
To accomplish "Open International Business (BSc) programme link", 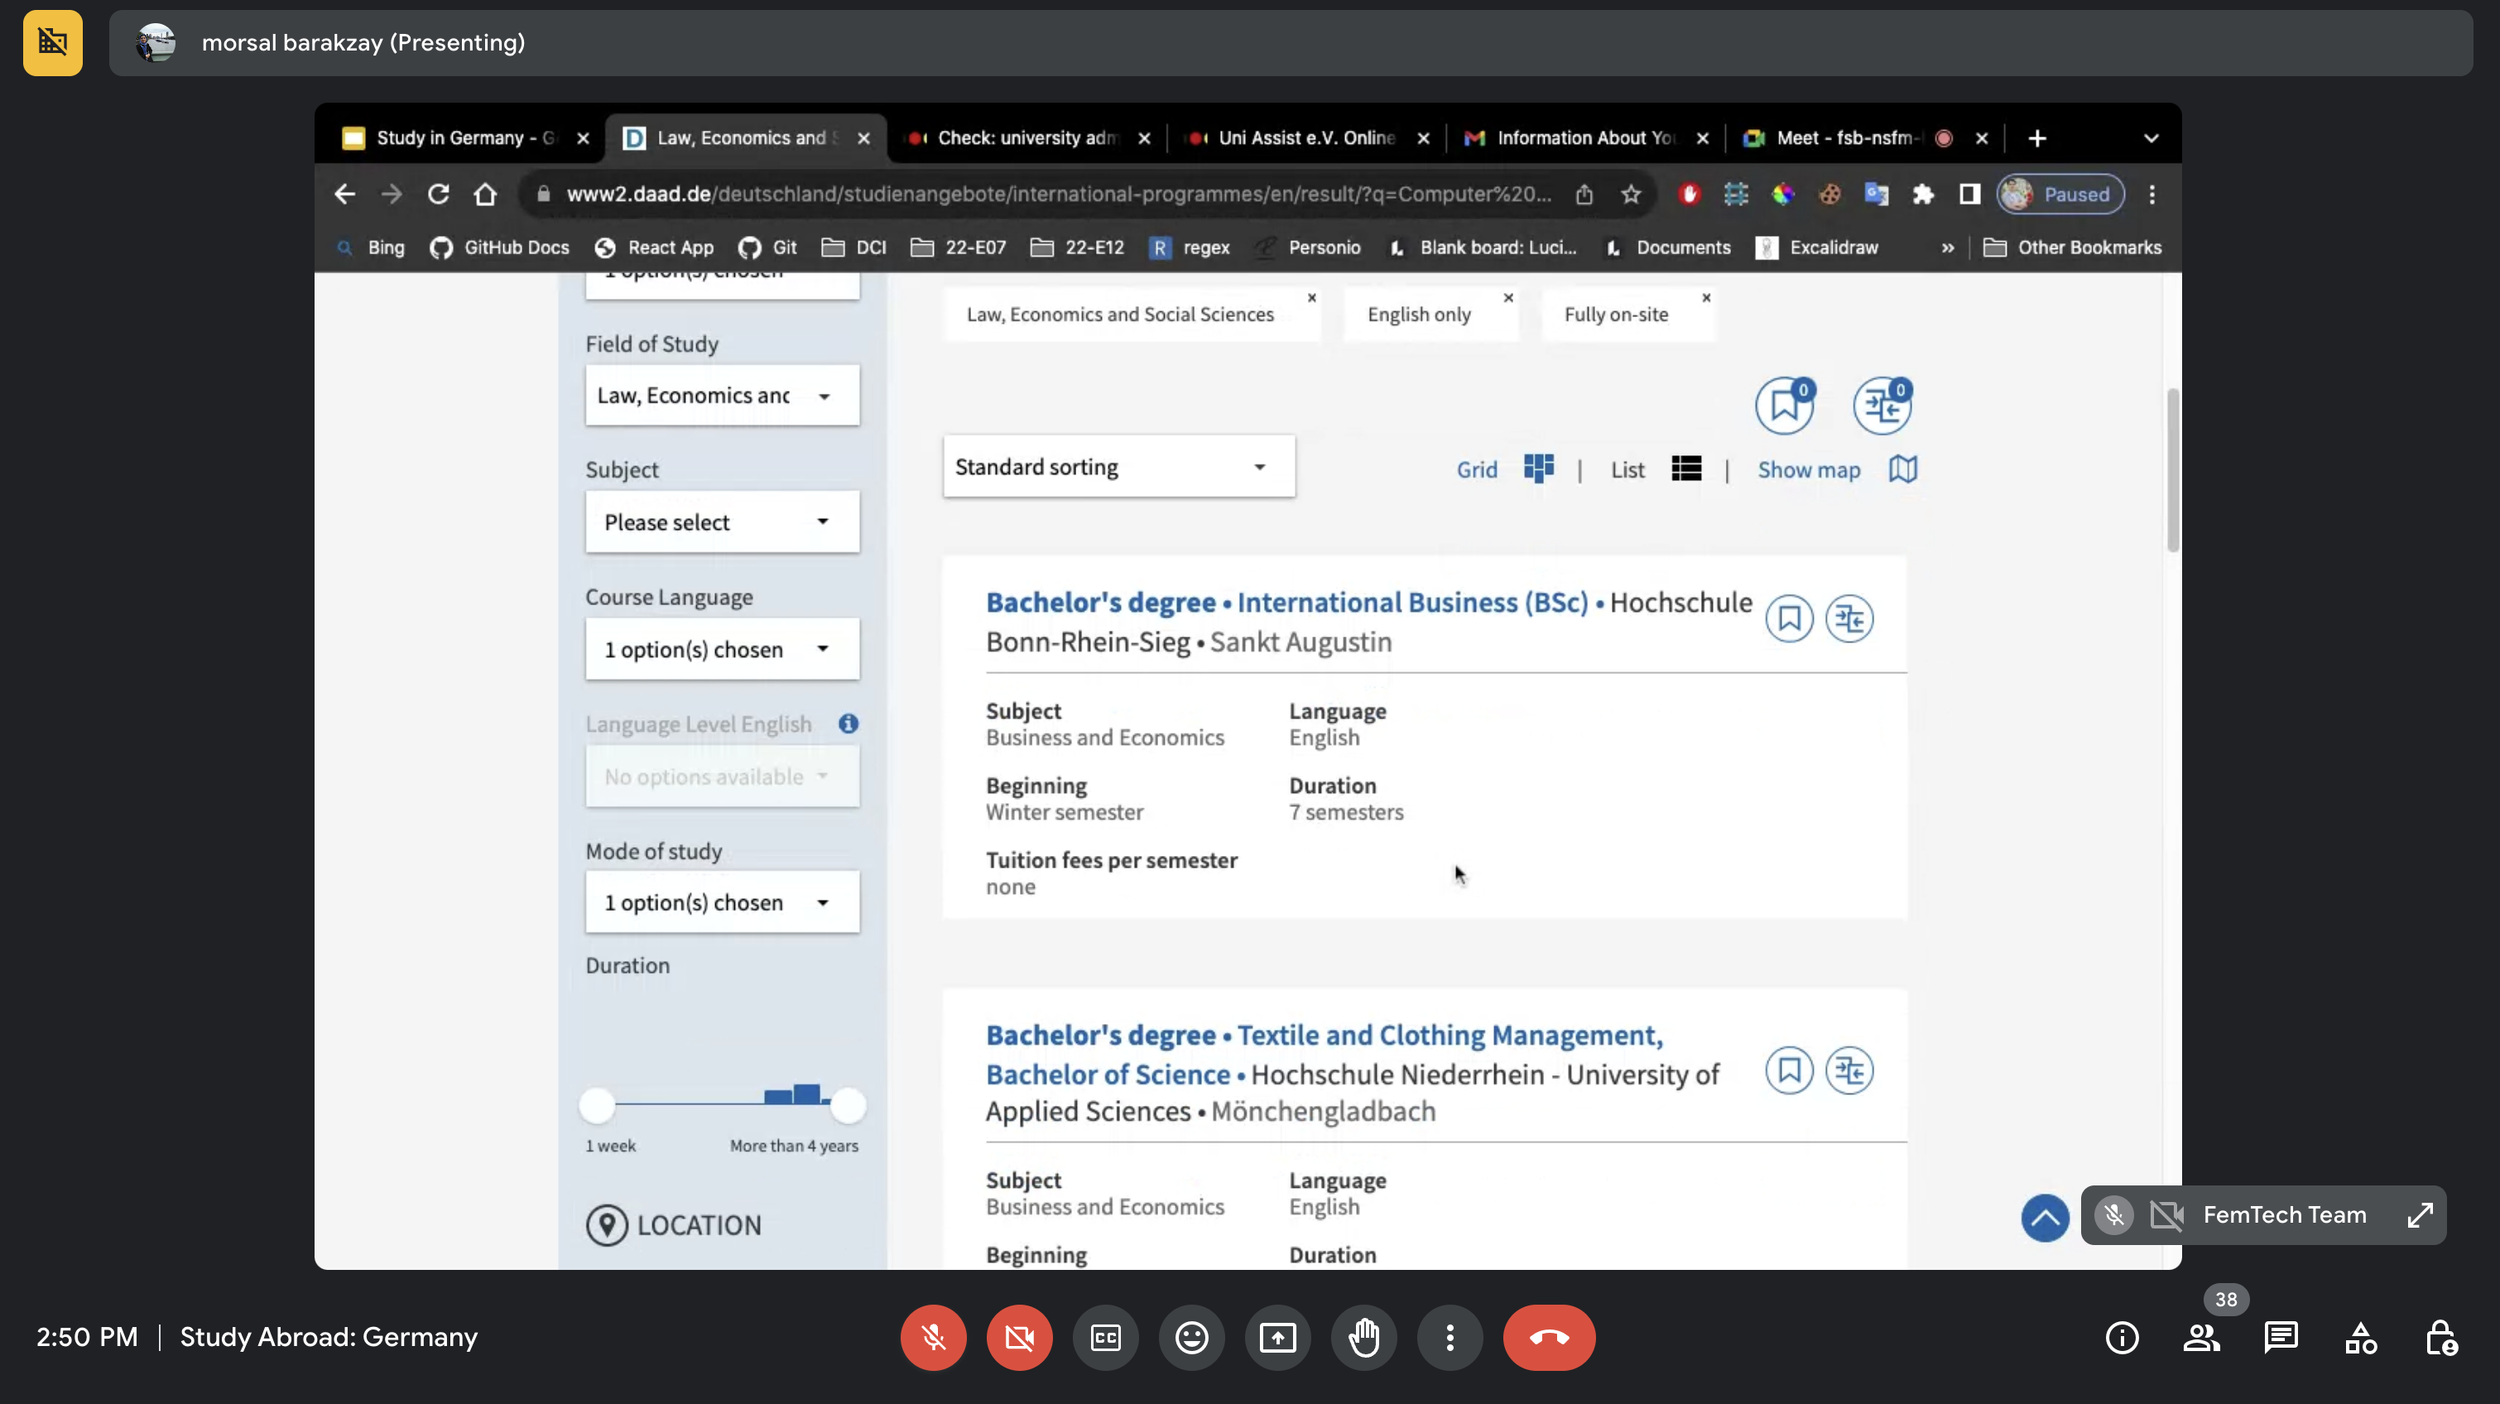I will coord(1411,603).
